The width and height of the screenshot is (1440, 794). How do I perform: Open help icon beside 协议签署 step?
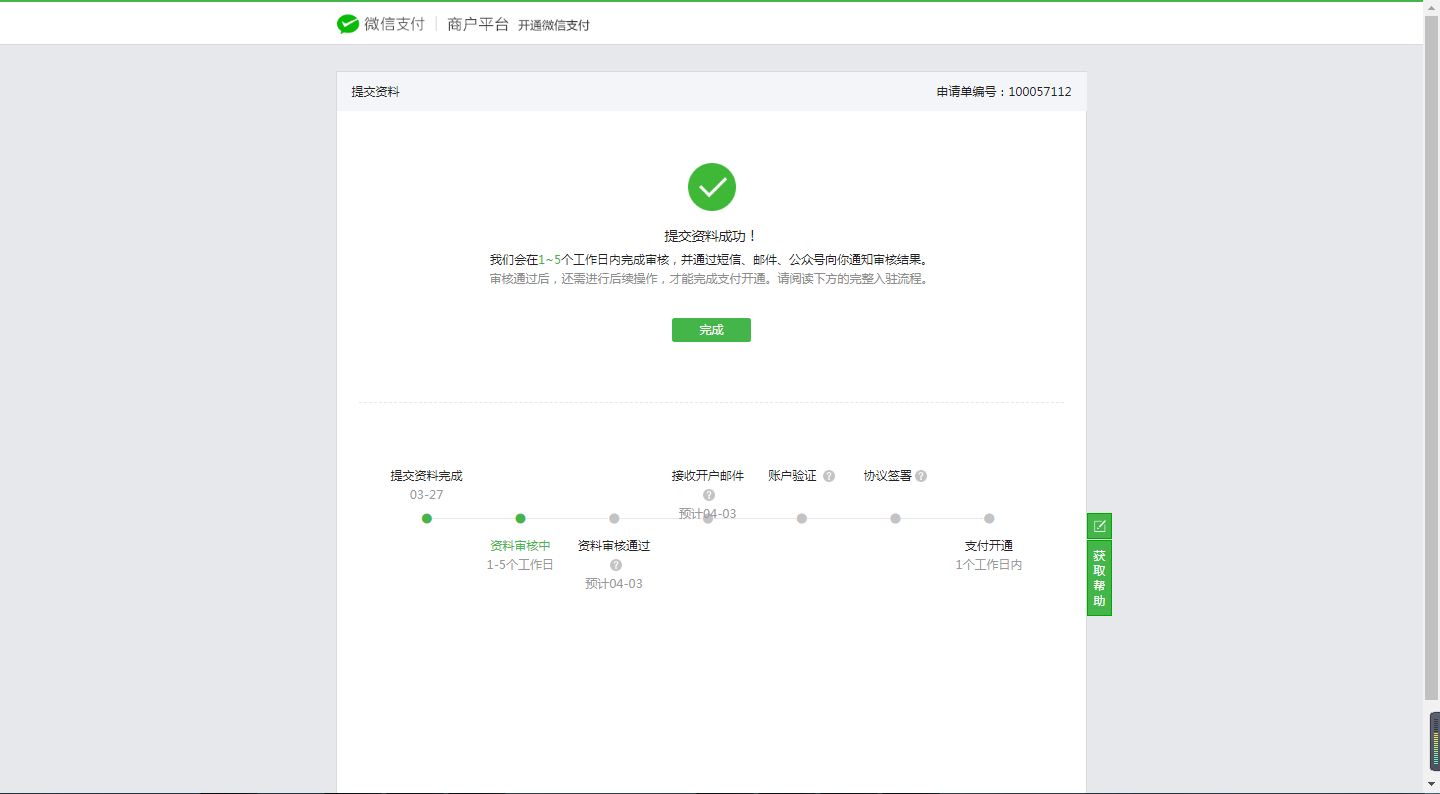921,476
